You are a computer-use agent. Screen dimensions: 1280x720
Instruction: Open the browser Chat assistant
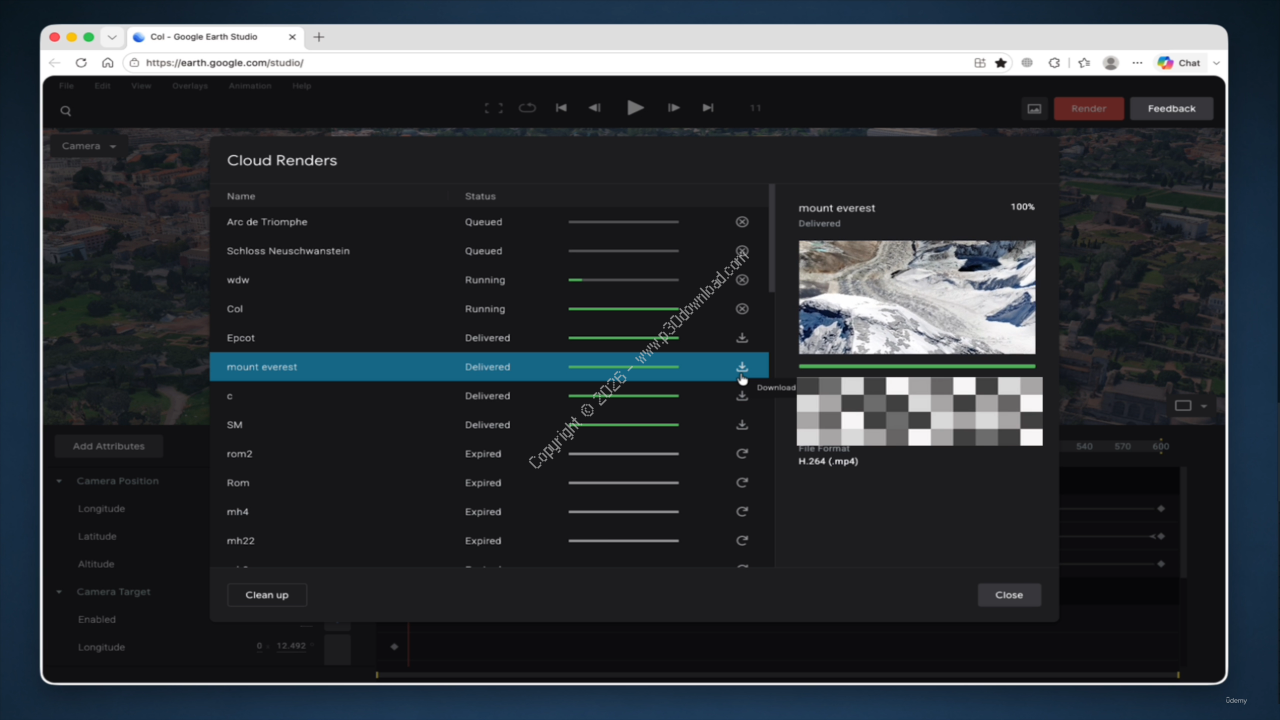coord(1179,62)
